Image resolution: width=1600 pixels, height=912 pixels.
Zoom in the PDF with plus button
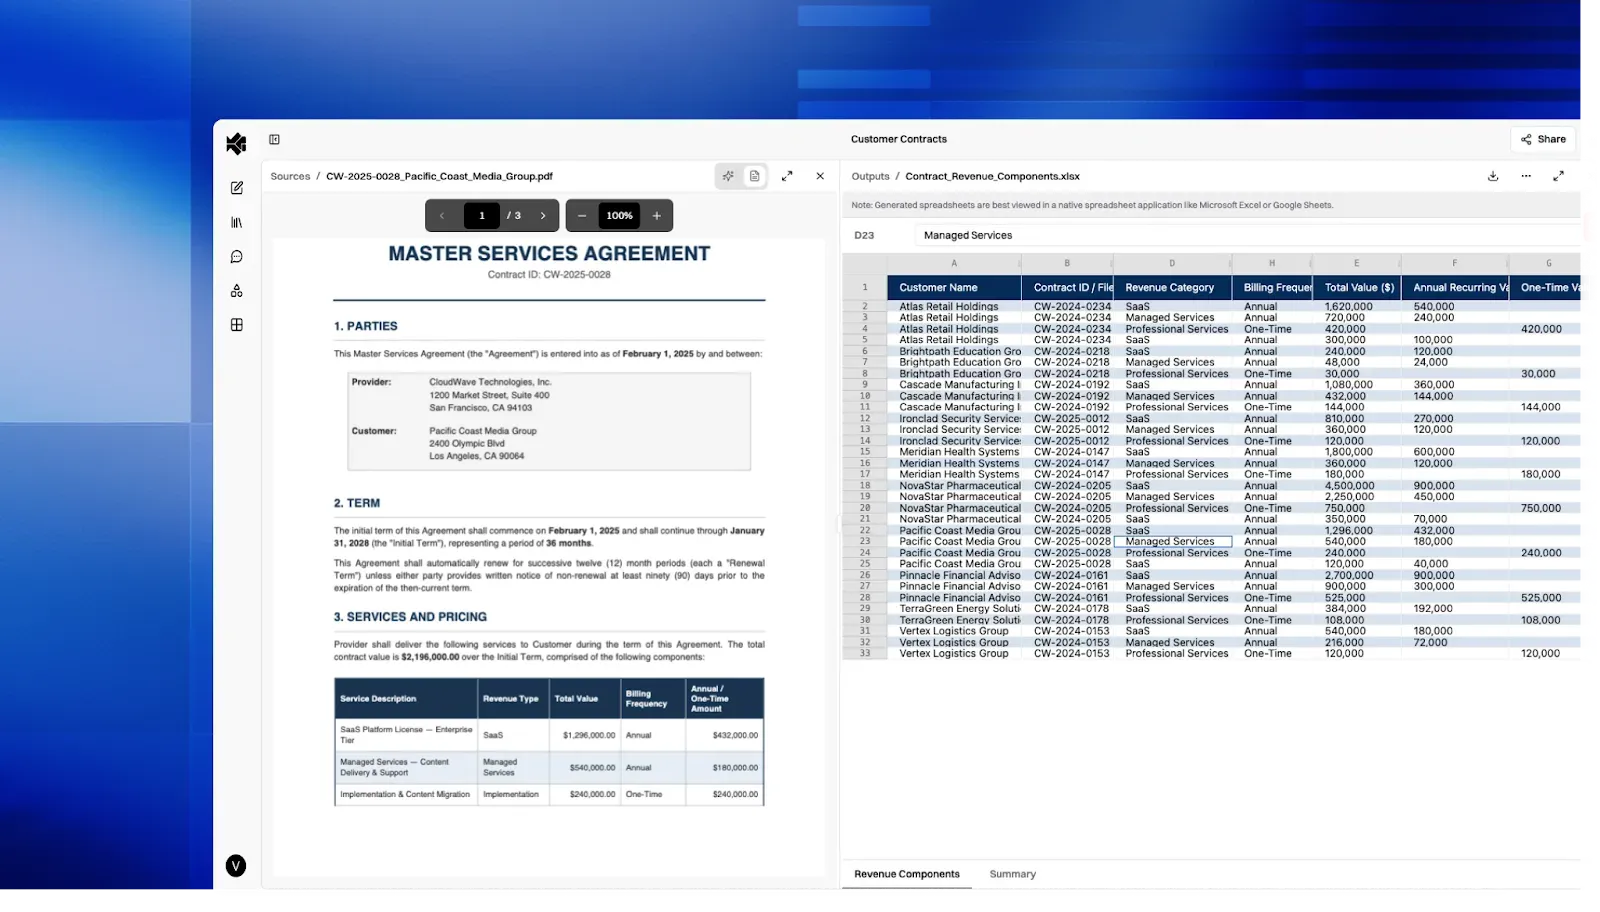(x=657, y=216)
